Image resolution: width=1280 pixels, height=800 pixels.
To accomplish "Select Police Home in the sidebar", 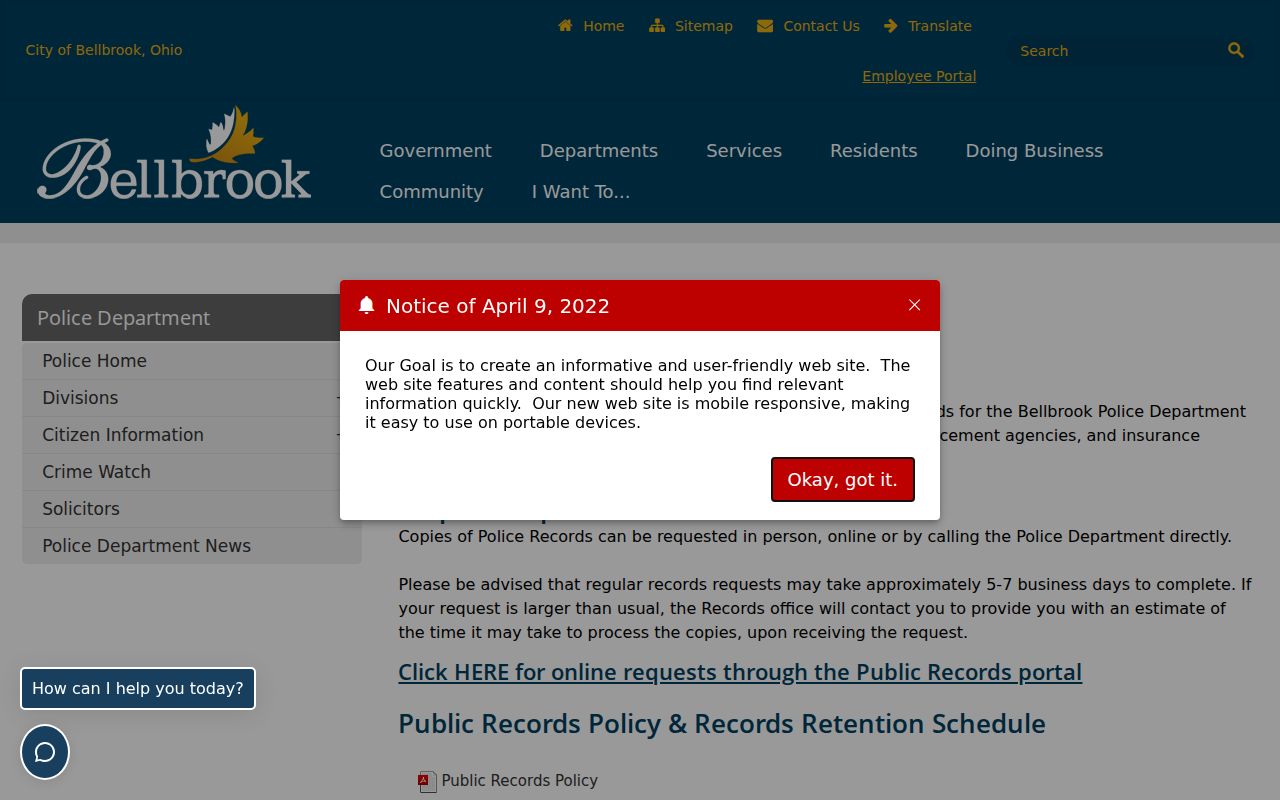I will tap(191, 361).
